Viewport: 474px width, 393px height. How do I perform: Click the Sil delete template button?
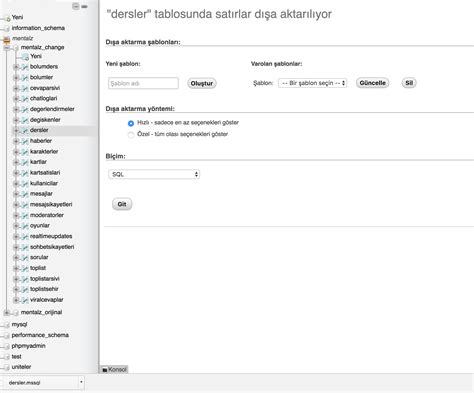pyautogui.click(x=409, y=83)
